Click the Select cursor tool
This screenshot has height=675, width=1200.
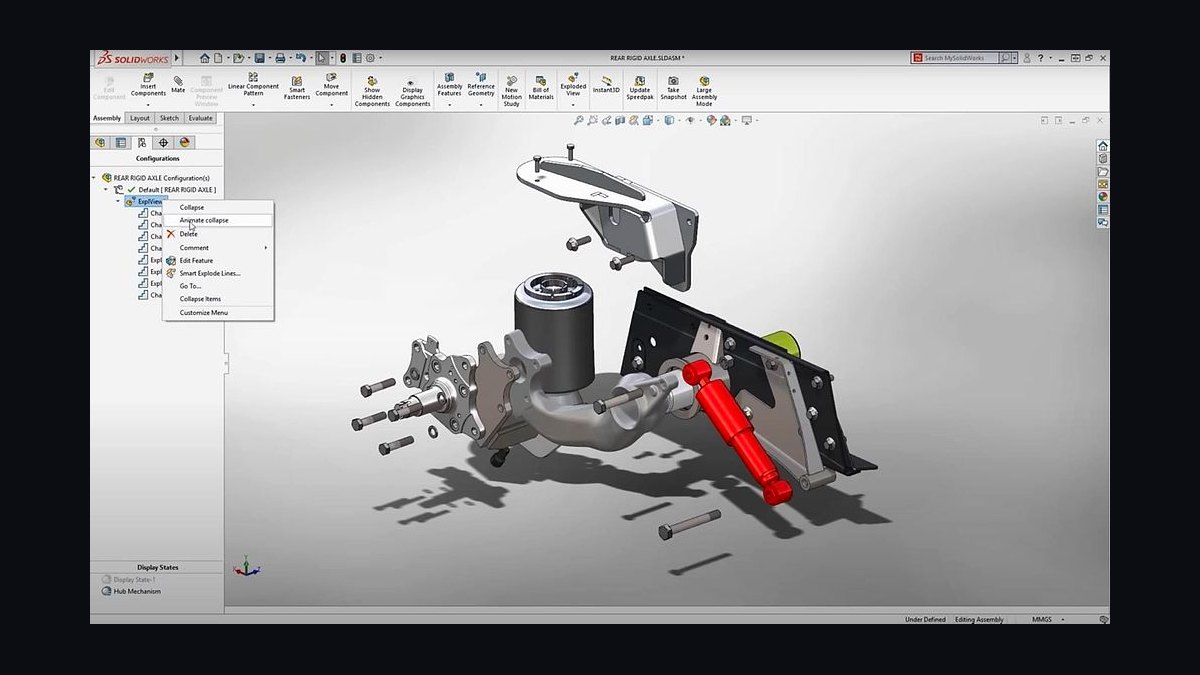[322, 58]
